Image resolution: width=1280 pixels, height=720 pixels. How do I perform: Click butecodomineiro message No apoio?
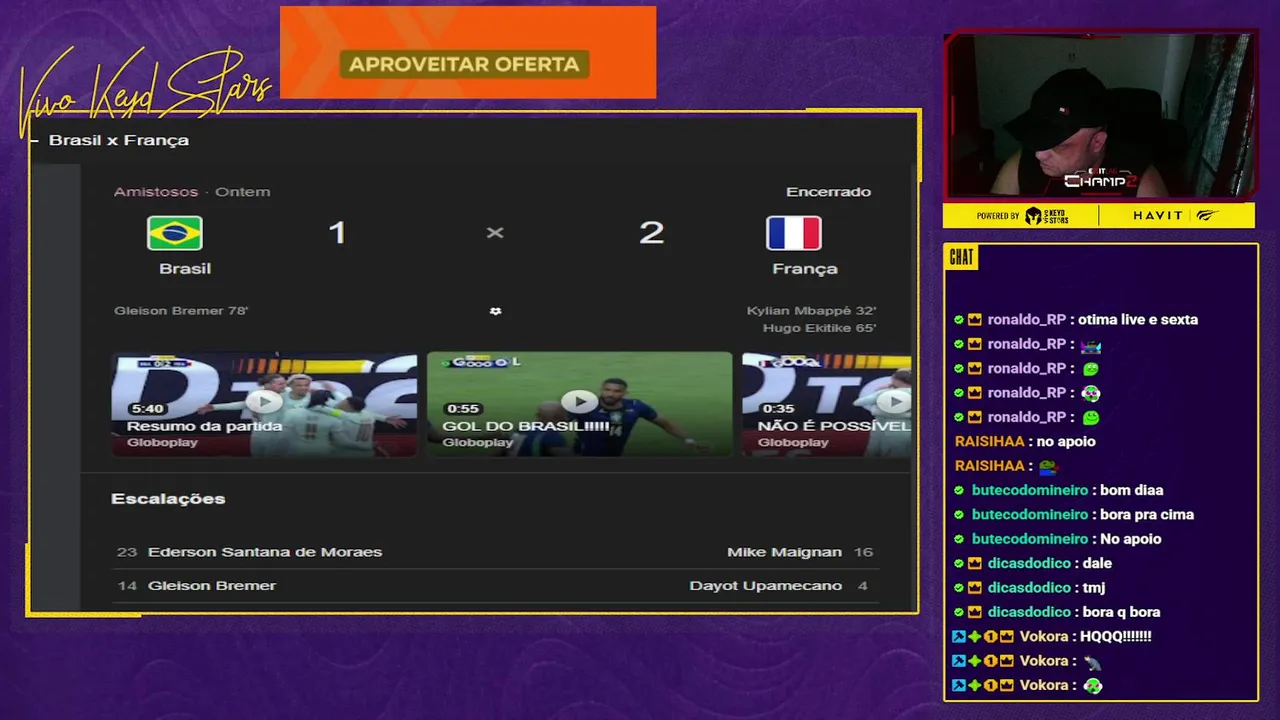(1130, 539)
